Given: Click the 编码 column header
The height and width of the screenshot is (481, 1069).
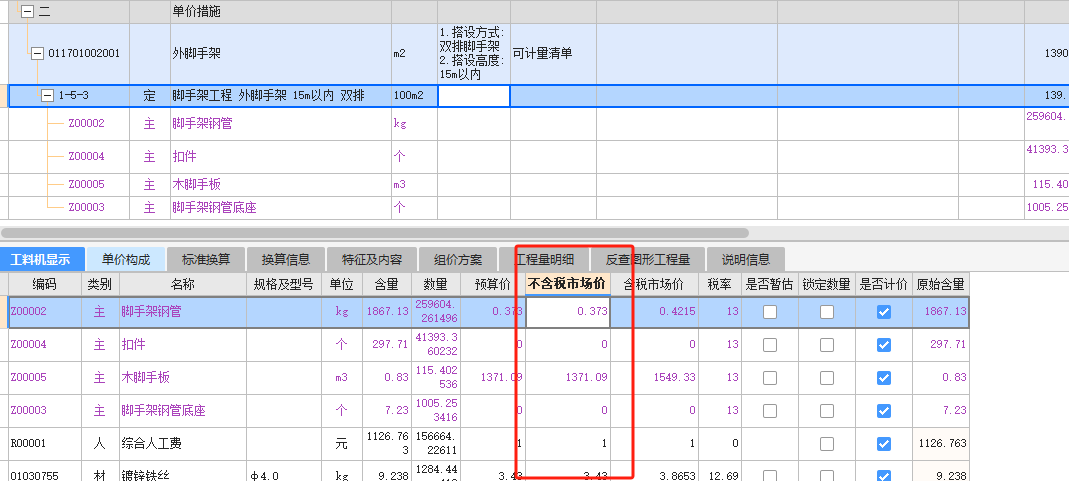Looking at the screenshot, I should pyautogui.click(x=44, y=284).
